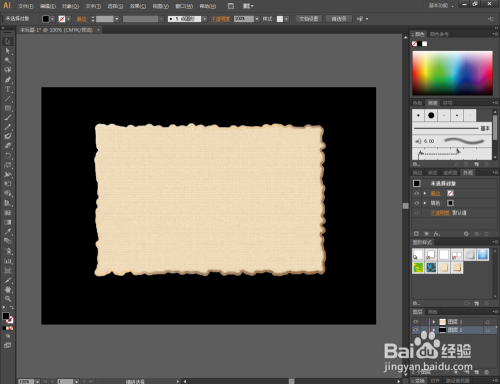The height and width of the screenshot is (384, 500).
Task: Click new layer icon at bottom of Layers panel
Action: pos(477,372)
